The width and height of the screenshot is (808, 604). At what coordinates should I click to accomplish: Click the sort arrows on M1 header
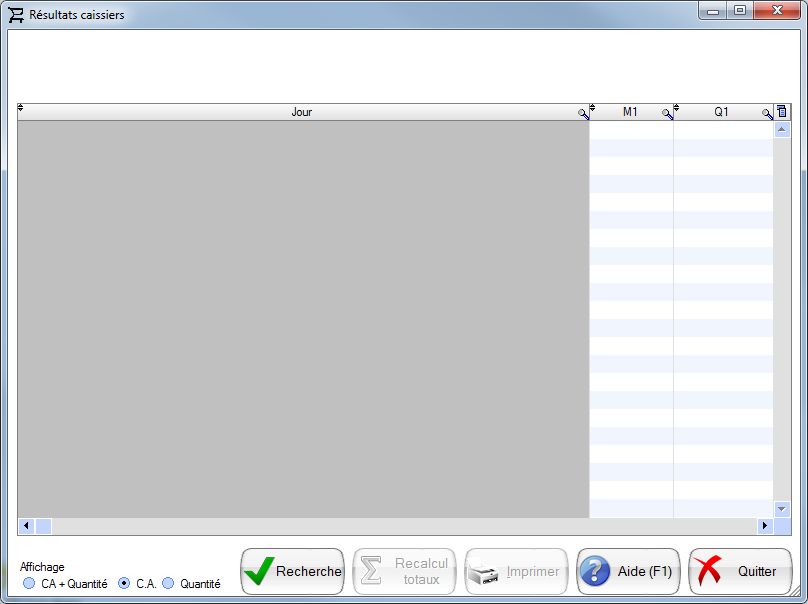592,105
